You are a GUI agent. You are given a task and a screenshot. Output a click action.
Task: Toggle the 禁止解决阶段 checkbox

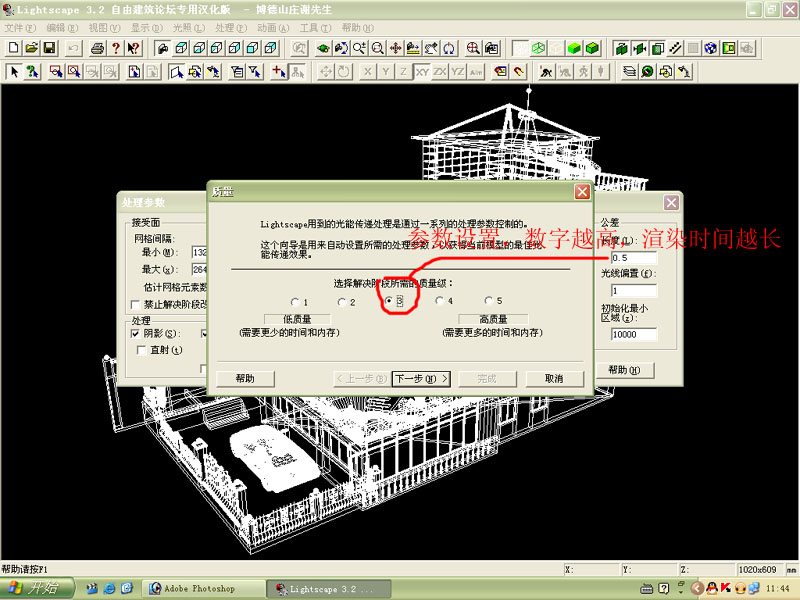pos(135,305)
